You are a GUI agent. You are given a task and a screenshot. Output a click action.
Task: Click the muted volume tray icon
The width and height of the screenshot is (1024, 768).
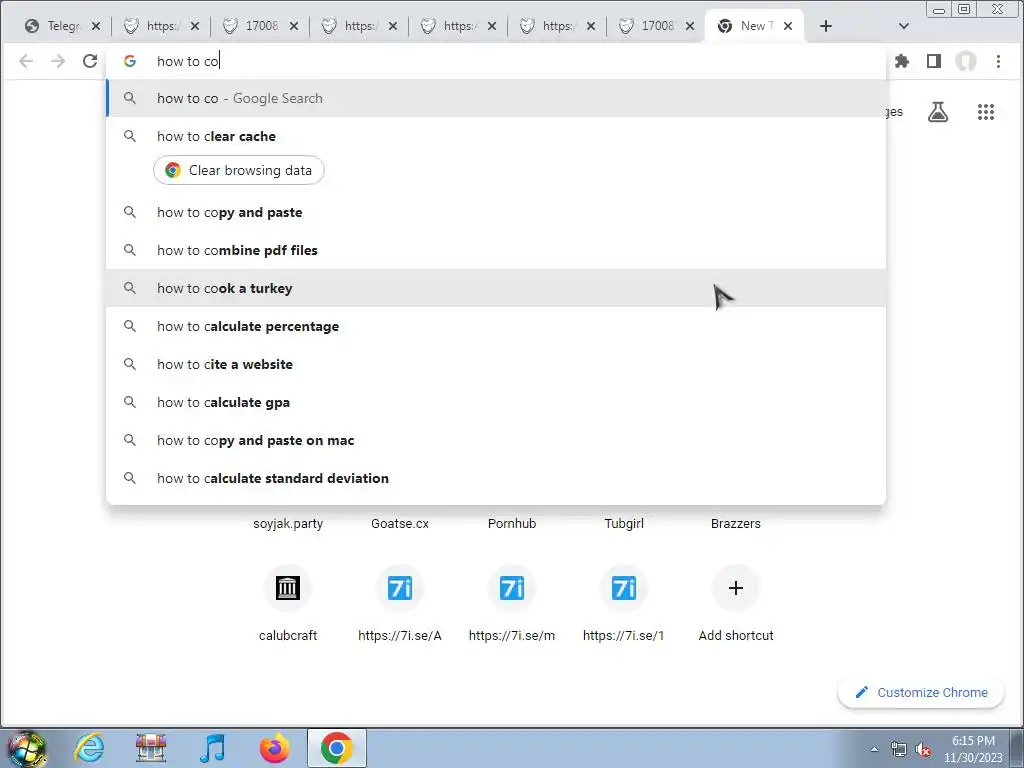[923, 750]
